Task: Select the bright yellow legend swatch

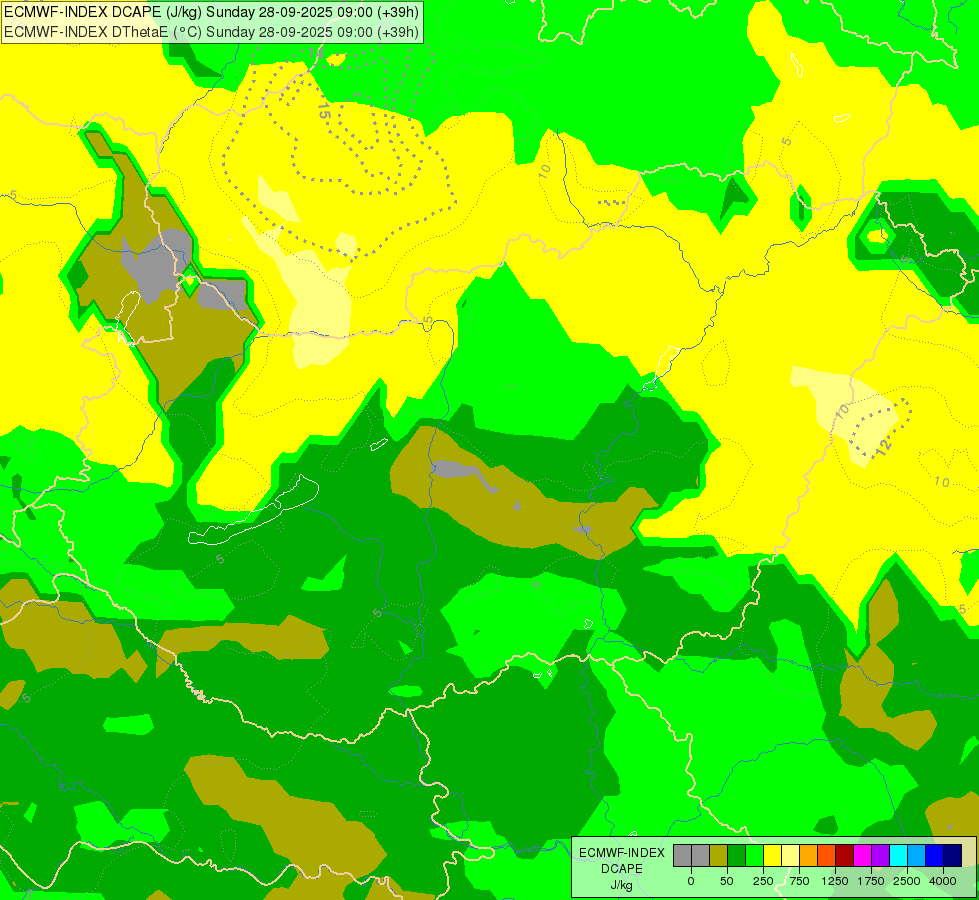Action: (772, 856)
